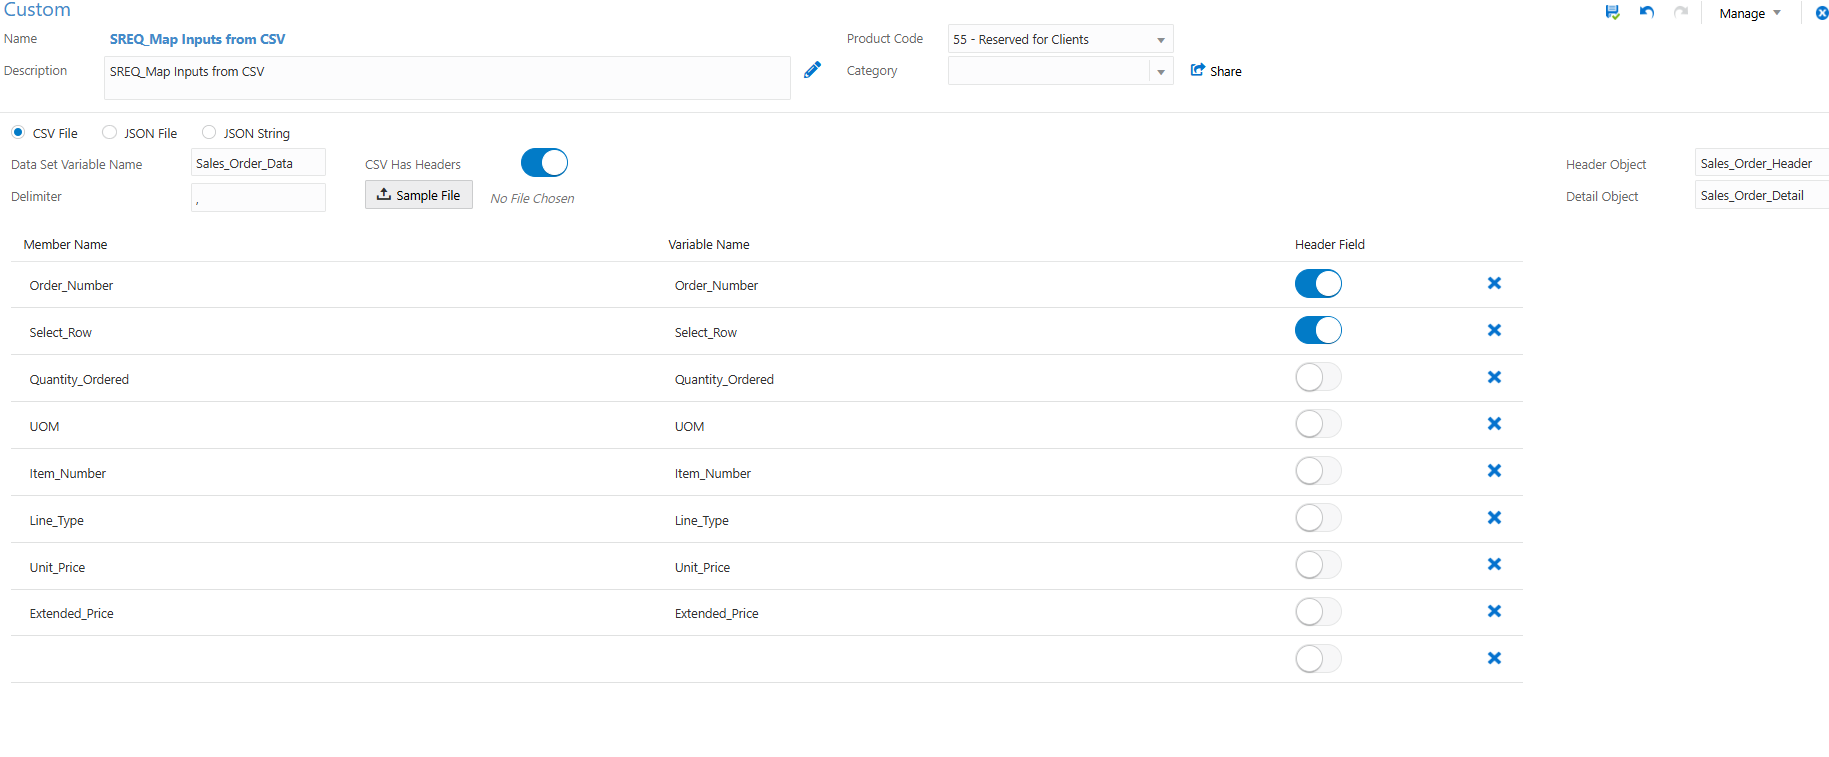Click the Header Object field

coord(1762,163)
